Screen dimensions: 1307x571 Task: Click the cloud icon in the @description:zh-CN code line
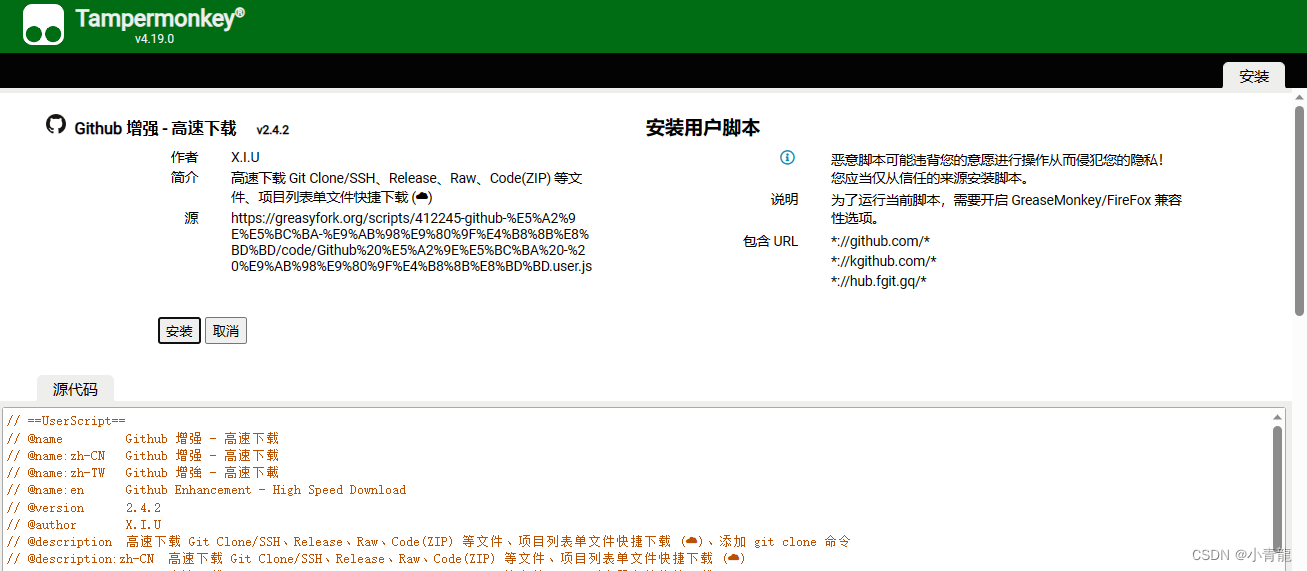point(734,558)
